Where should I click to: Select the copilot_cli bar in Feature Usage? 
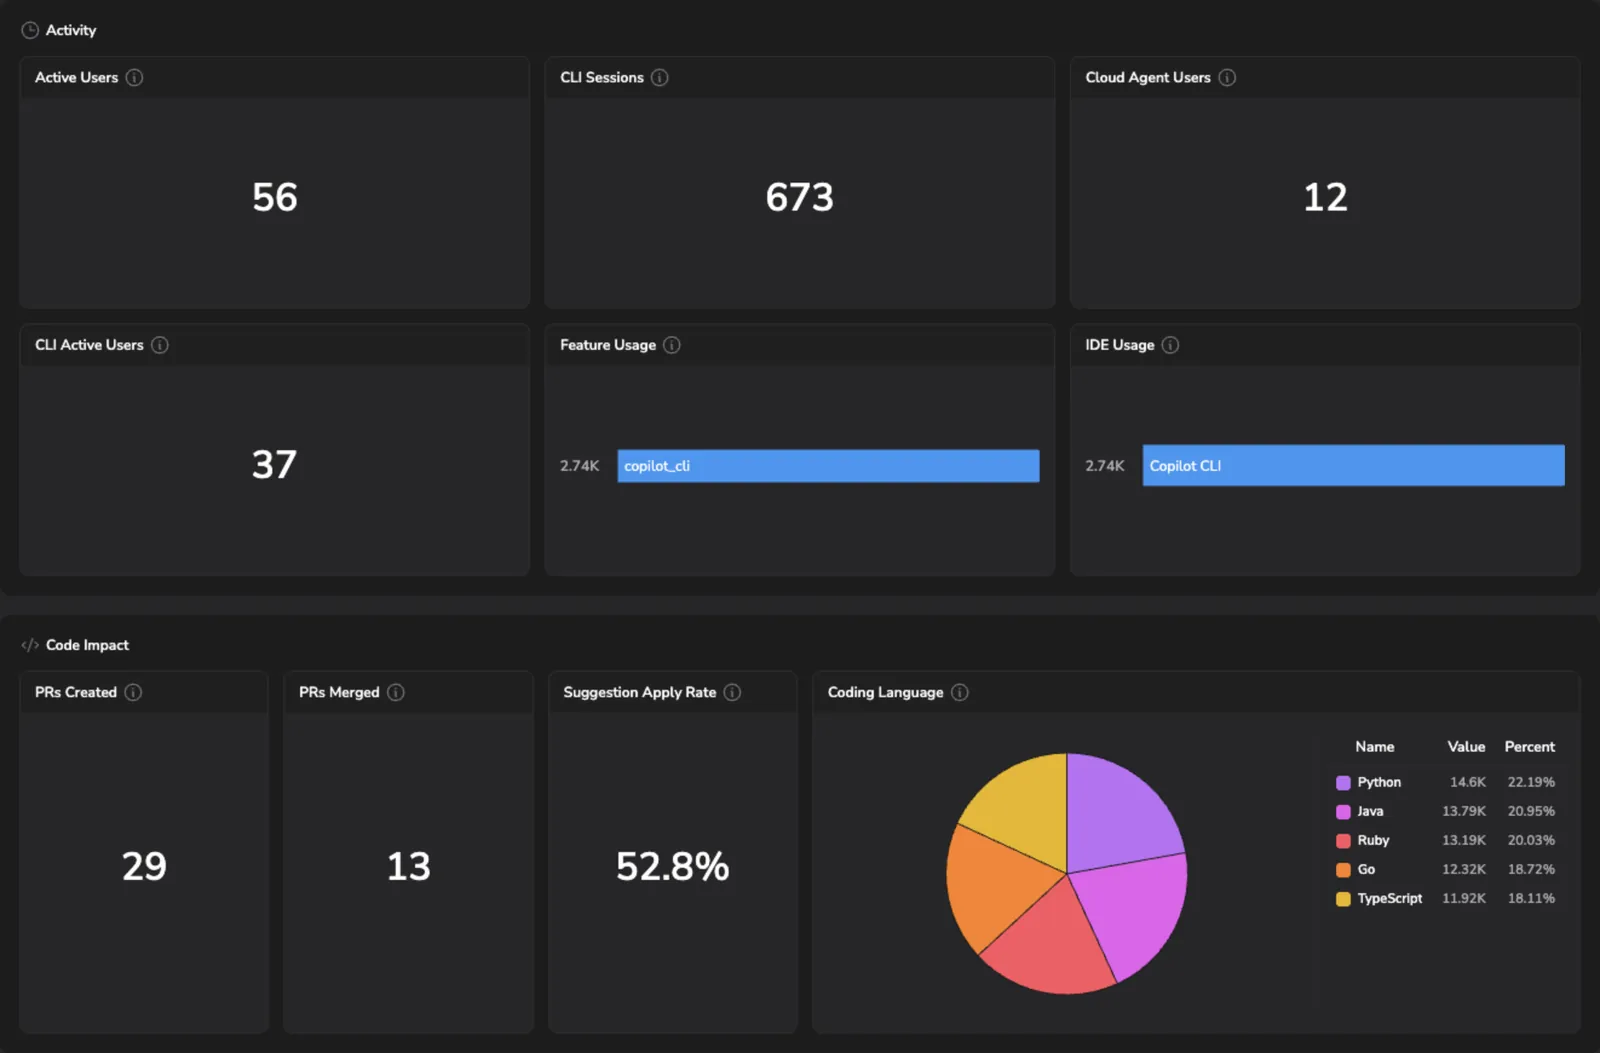[x=828, y=466]
